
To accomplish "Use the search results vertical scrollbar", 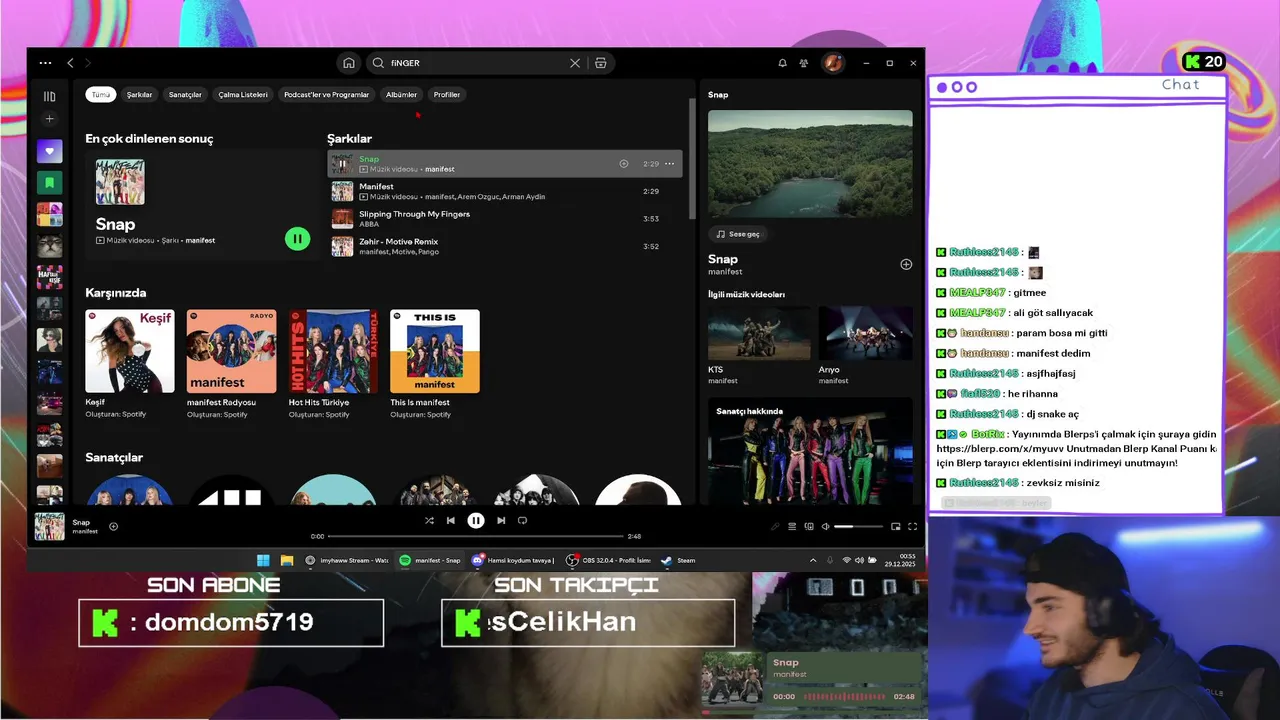I will pos(692,158).
